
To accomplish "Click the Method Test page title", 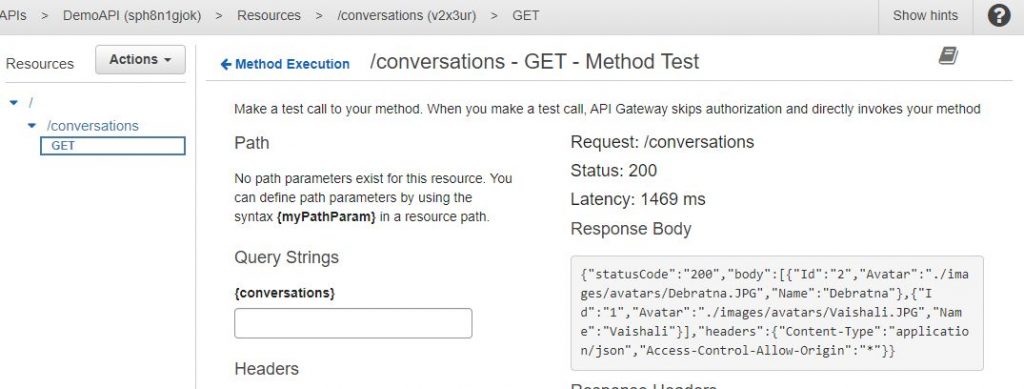I will coord(534,61).
